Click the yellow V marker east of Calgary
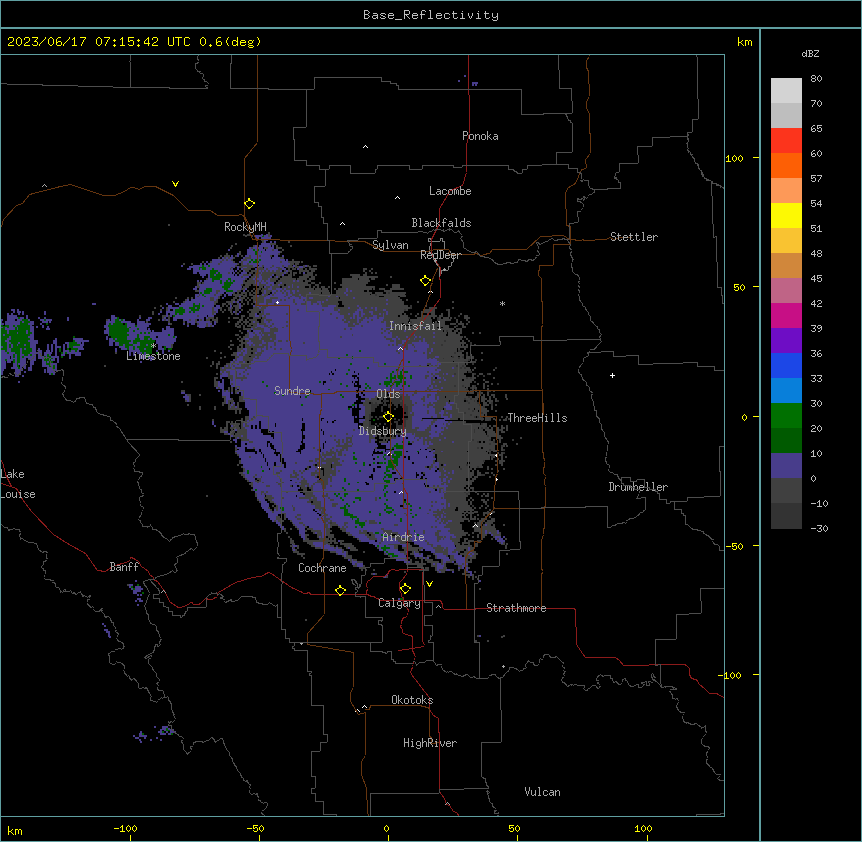Viewport: 862px width, 842px height. click(x=429, y=584)
